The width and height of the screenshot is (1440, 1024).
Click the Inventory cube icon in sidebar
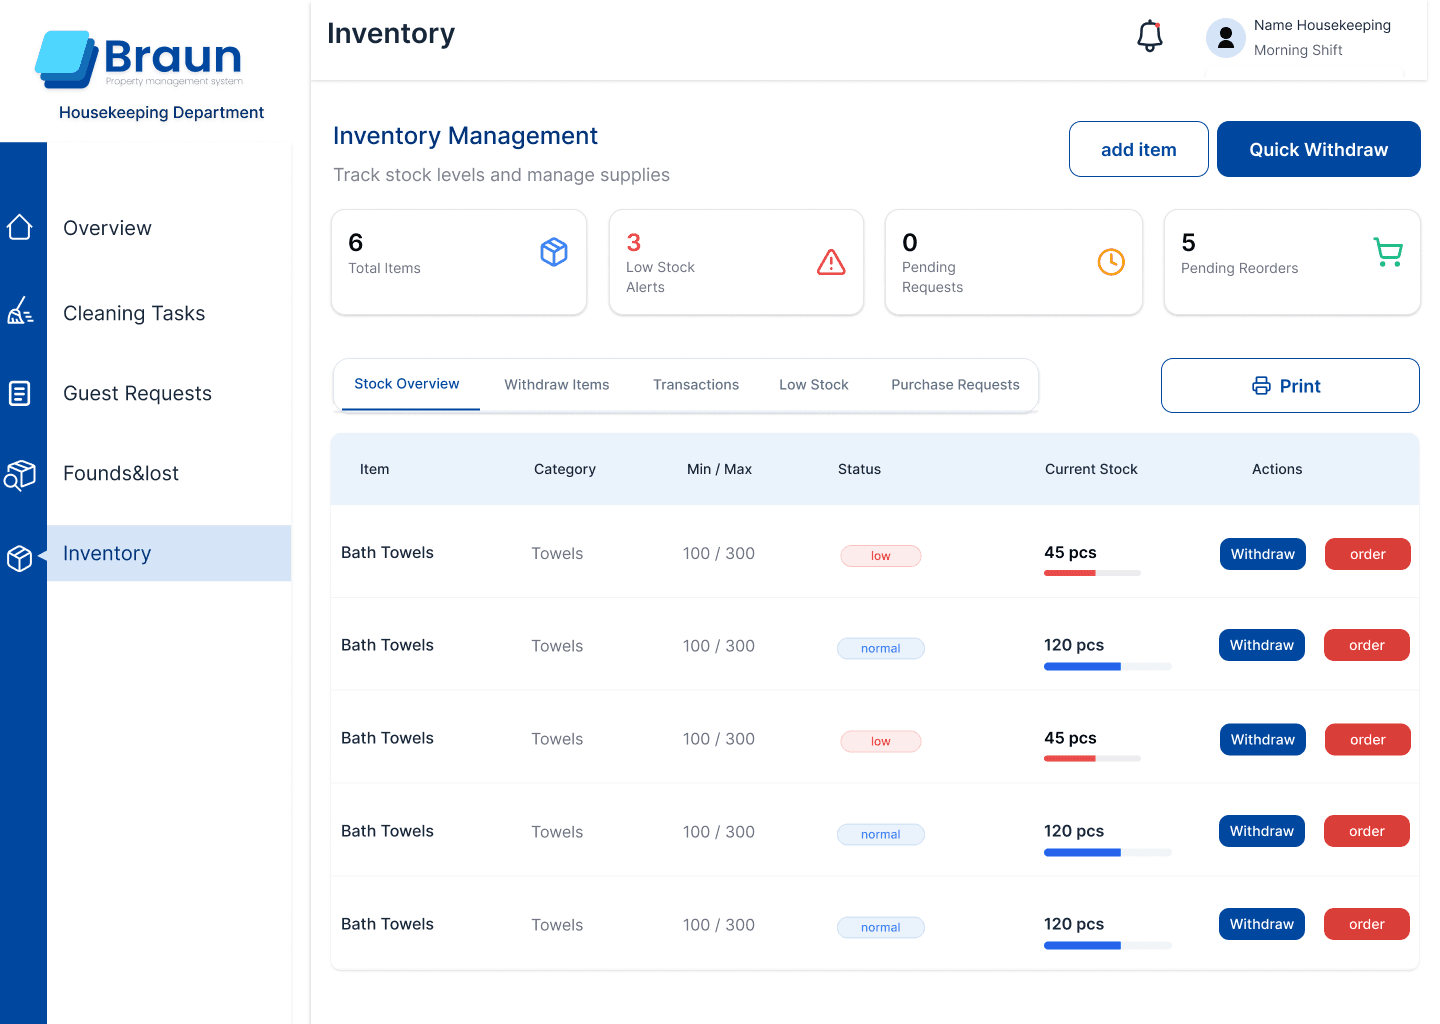(x=20, y=558)
